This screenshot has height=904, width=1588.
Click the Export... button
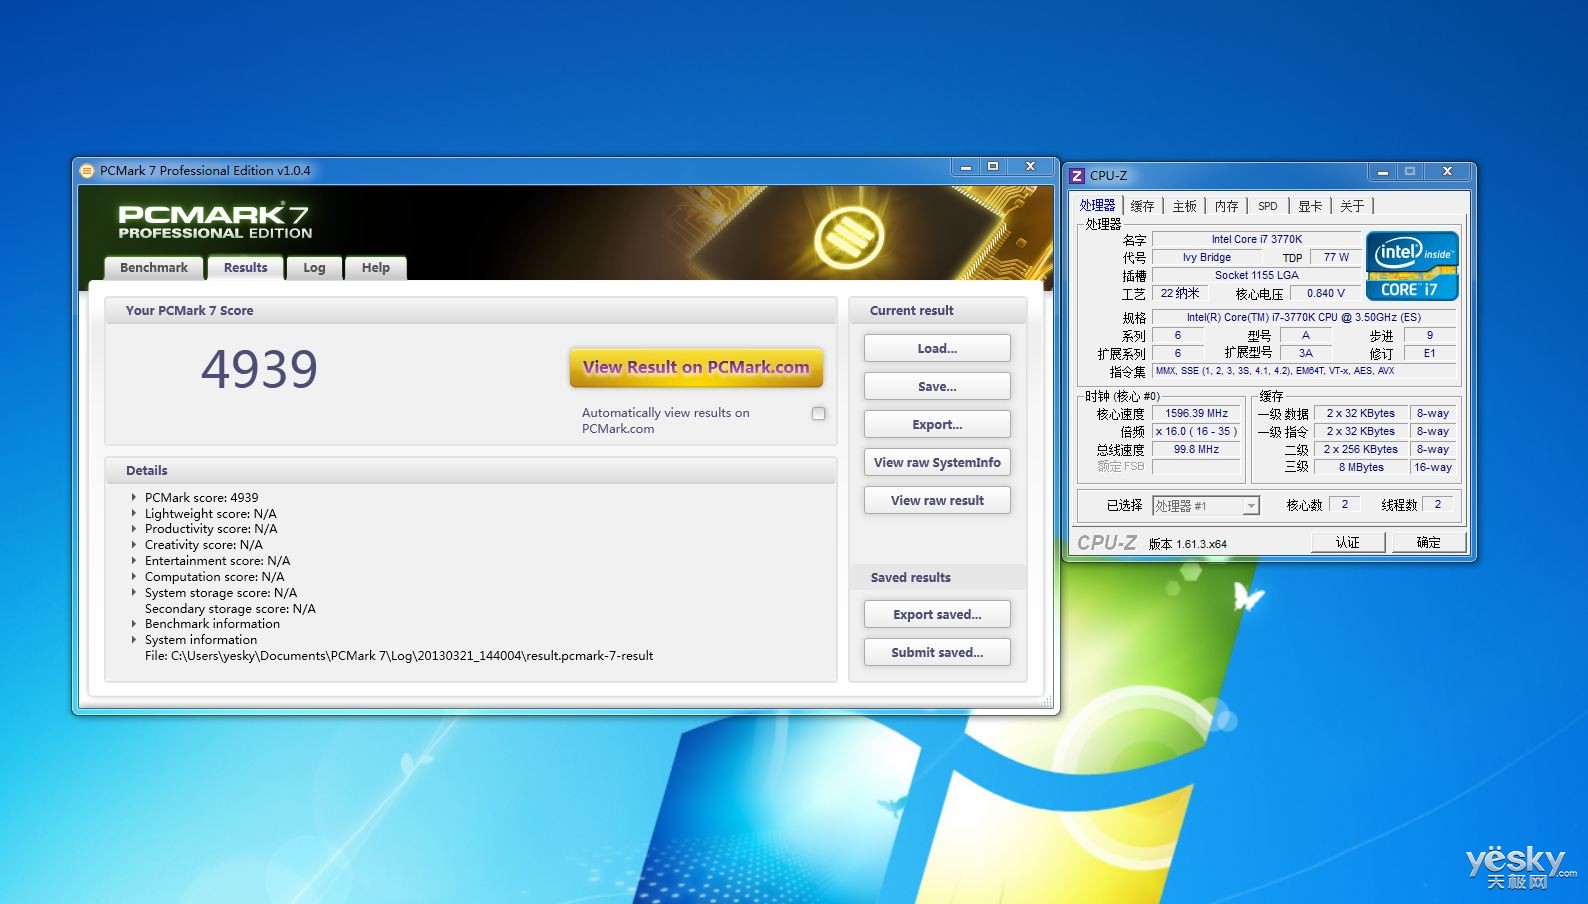[x=937, y=424]
